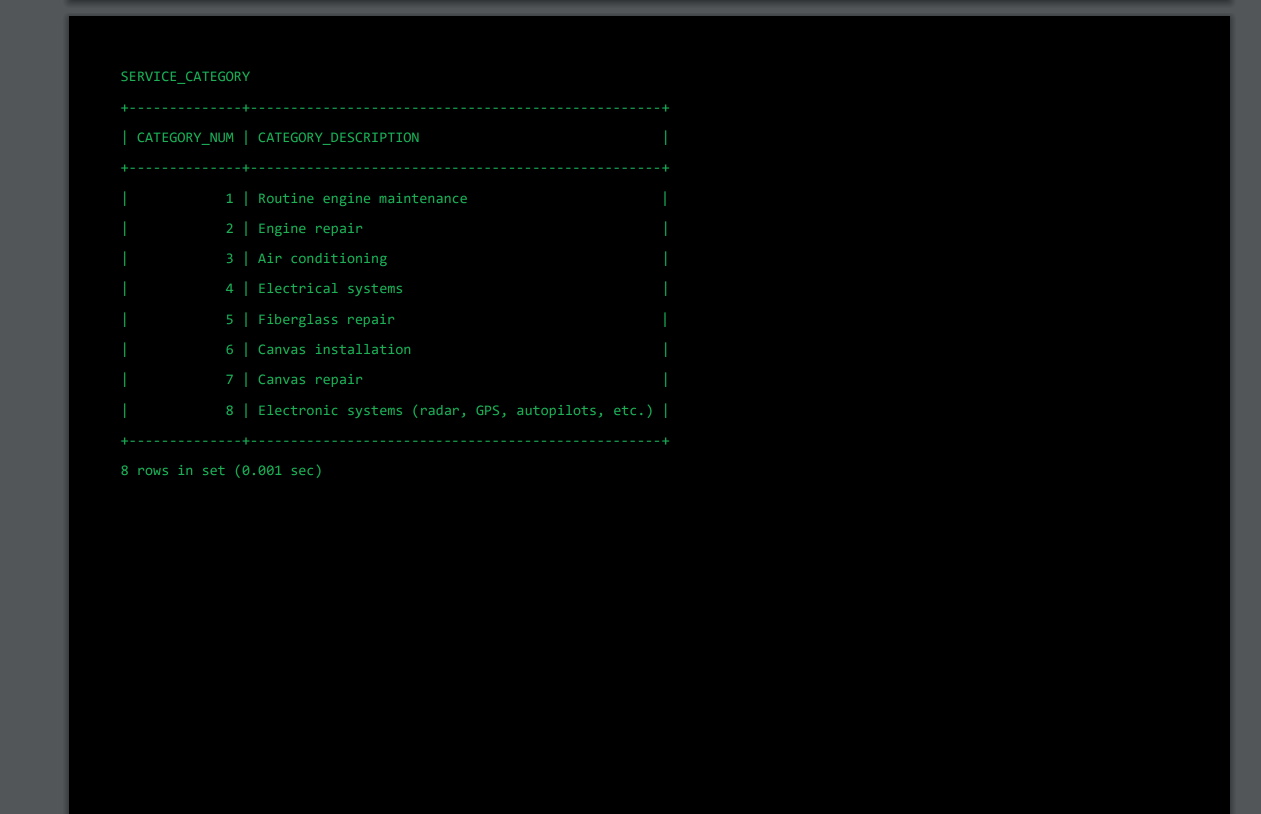Screen dimensions: 1261x814
Task: Select the Fiberglass repair description
Action: (326, 318)
